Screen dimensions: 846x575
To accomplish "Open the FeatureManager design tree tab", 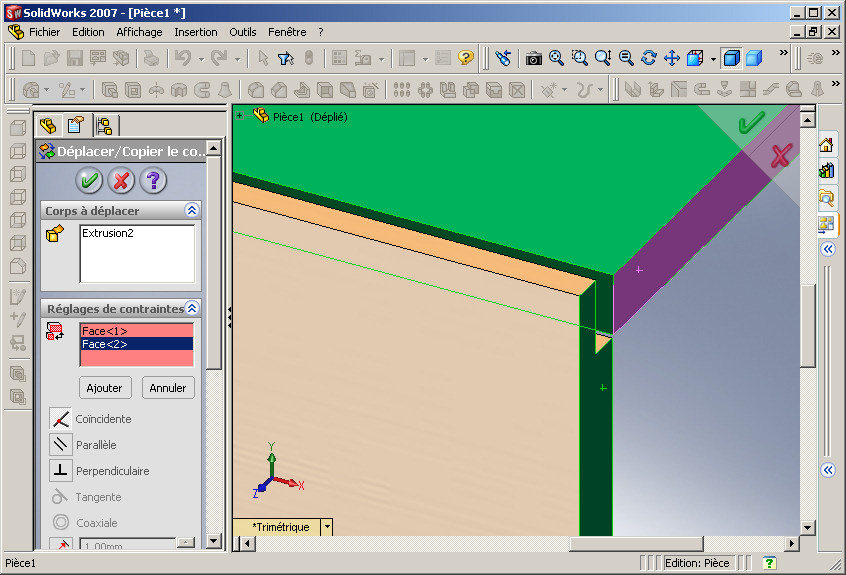I will pos(48,126).
